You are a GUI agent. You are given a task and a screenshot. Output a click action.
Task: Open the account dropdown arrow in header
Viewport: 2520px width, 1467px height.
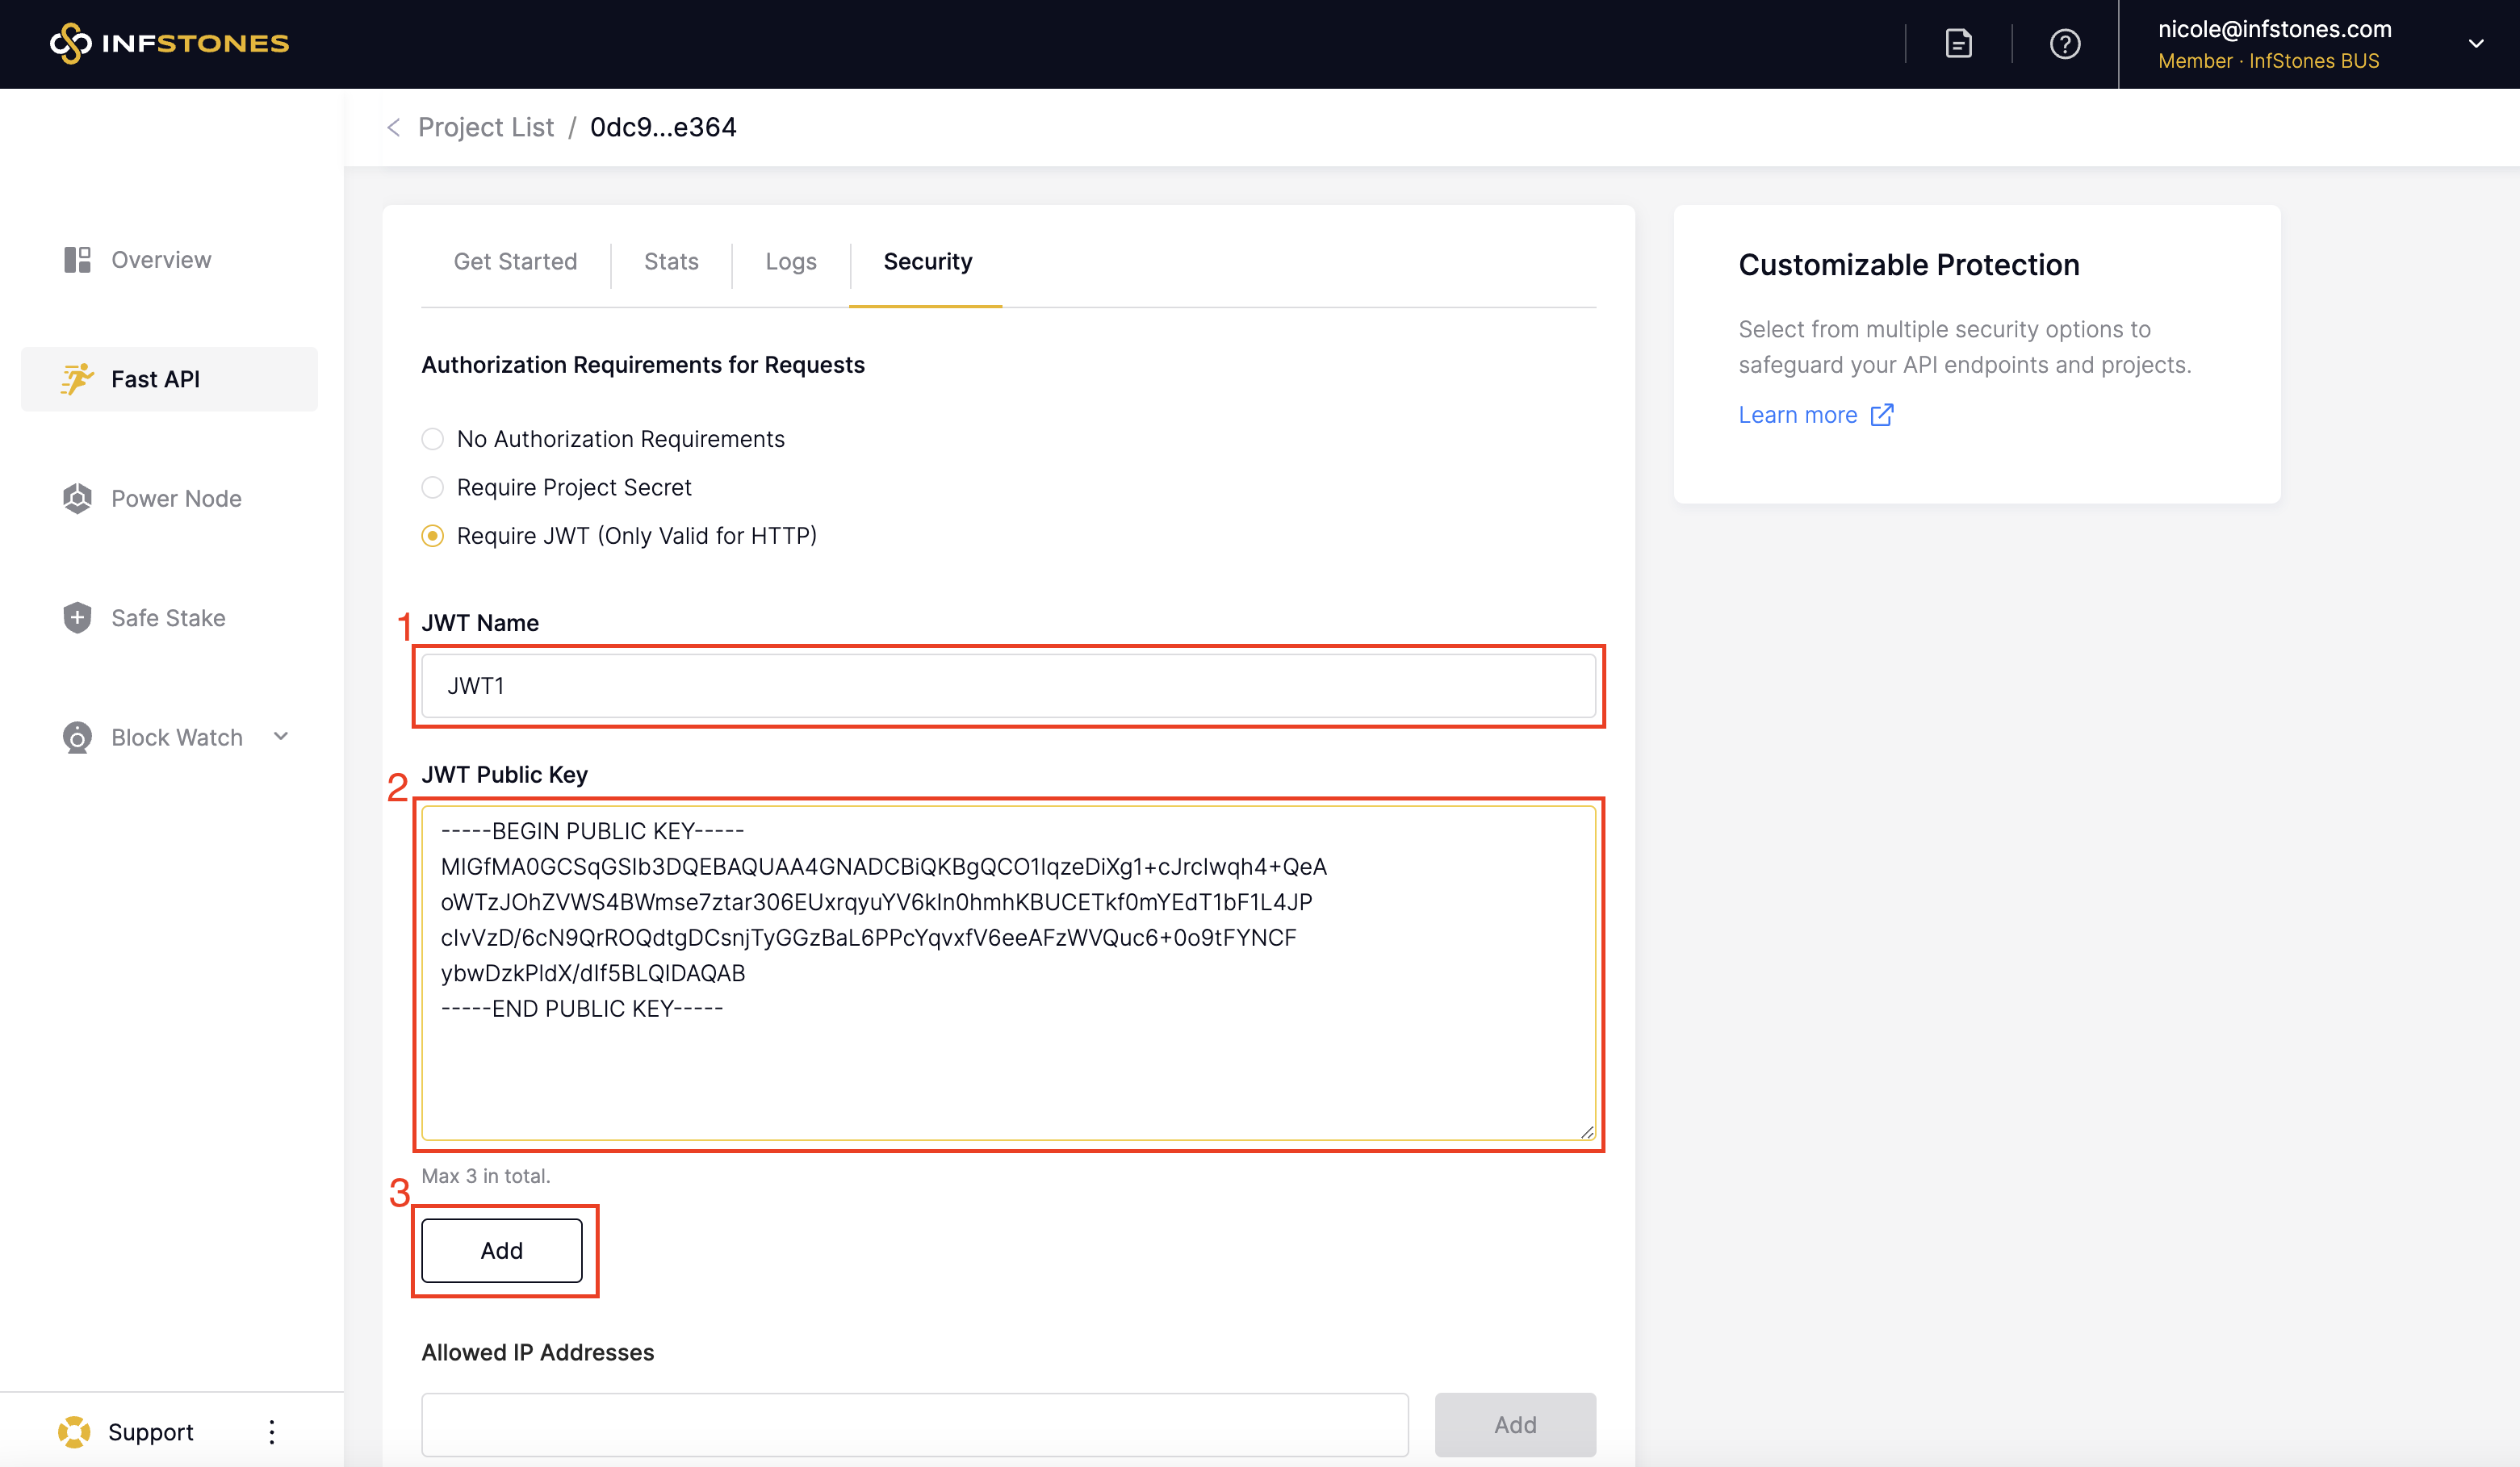(2475, 43)
